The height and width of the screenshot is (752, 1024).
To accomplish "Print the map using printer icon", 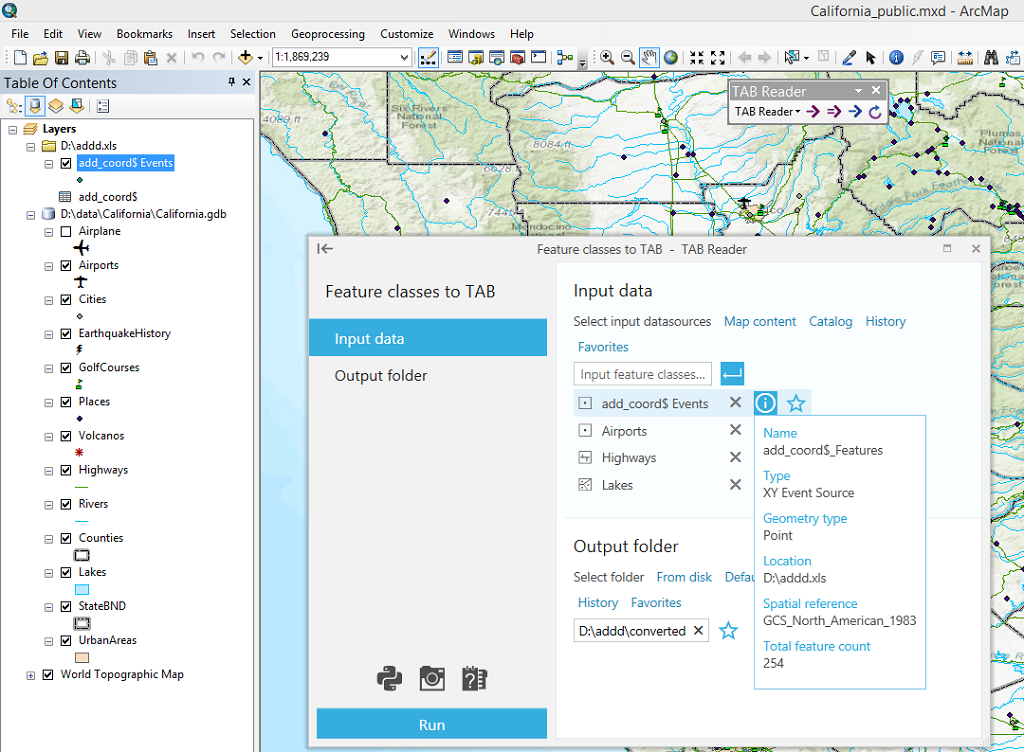I will tap(82, 58).
